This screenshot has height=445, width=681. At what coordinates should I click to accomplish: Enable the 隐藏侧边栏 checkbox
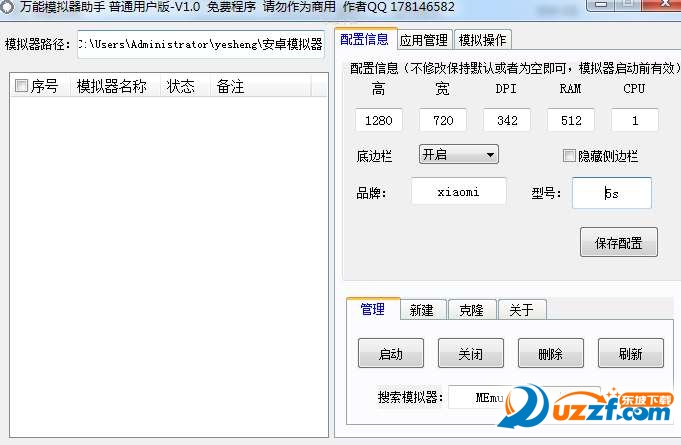point(569,156)
